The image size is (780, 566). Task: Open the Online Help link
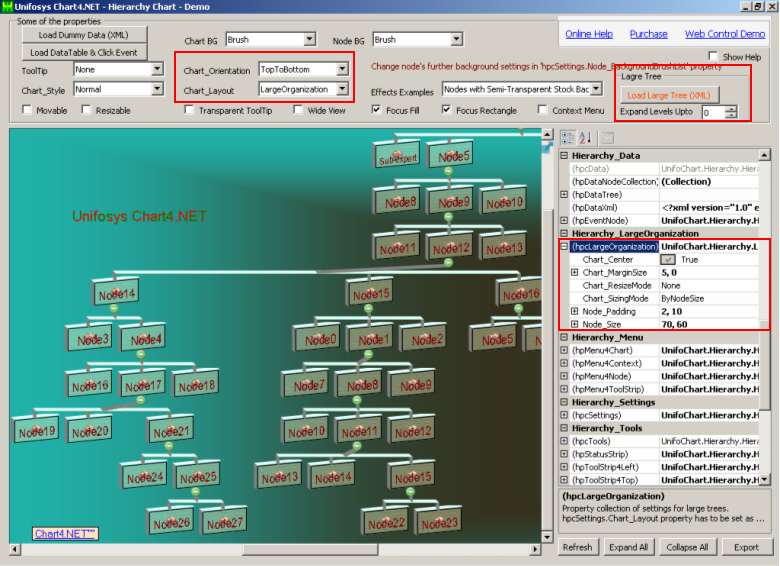click(589, 34)
